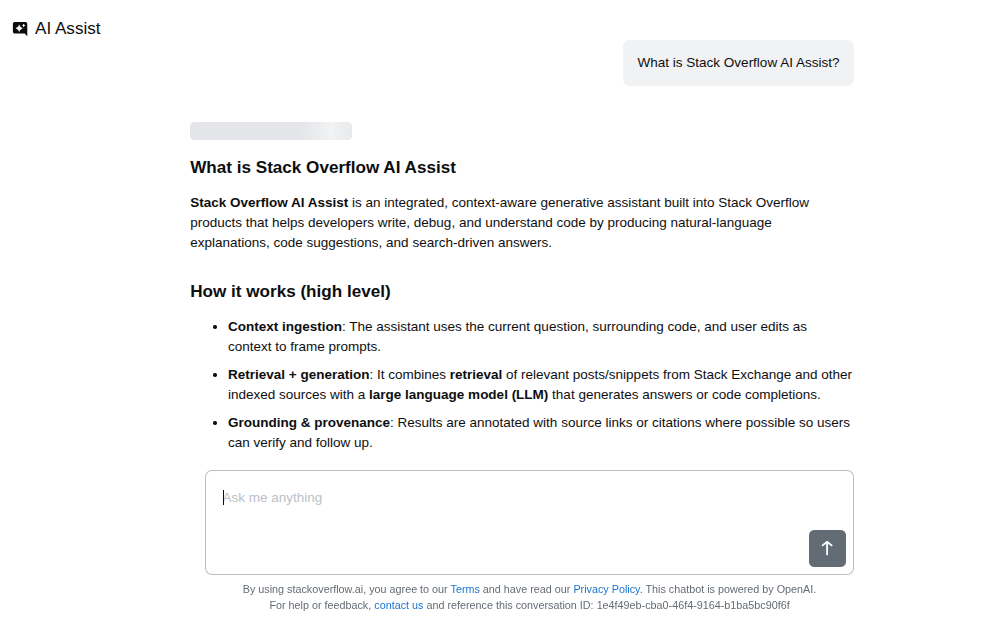Click the powered by OpenAI footer text

[x=732, y=589]
